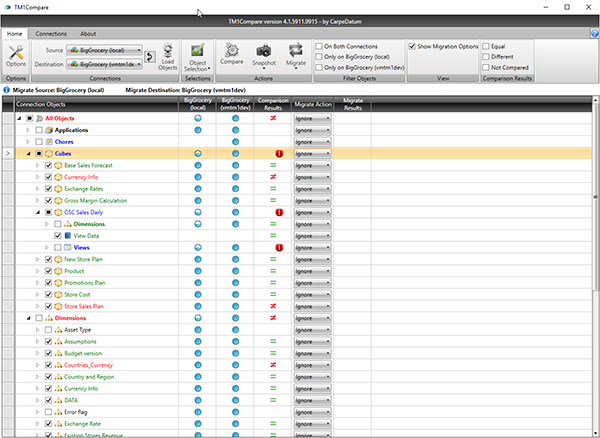Image resolution: width=600 pixels, height=438 pixels.
Task: Select the Budget version dimension
Action: [x=83, y=353]
